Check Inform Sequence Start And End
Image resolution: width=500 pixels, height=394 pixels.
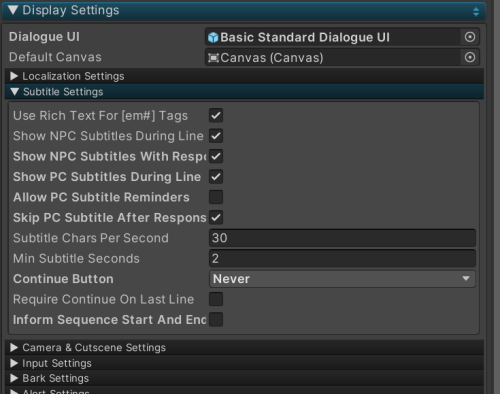216,319
